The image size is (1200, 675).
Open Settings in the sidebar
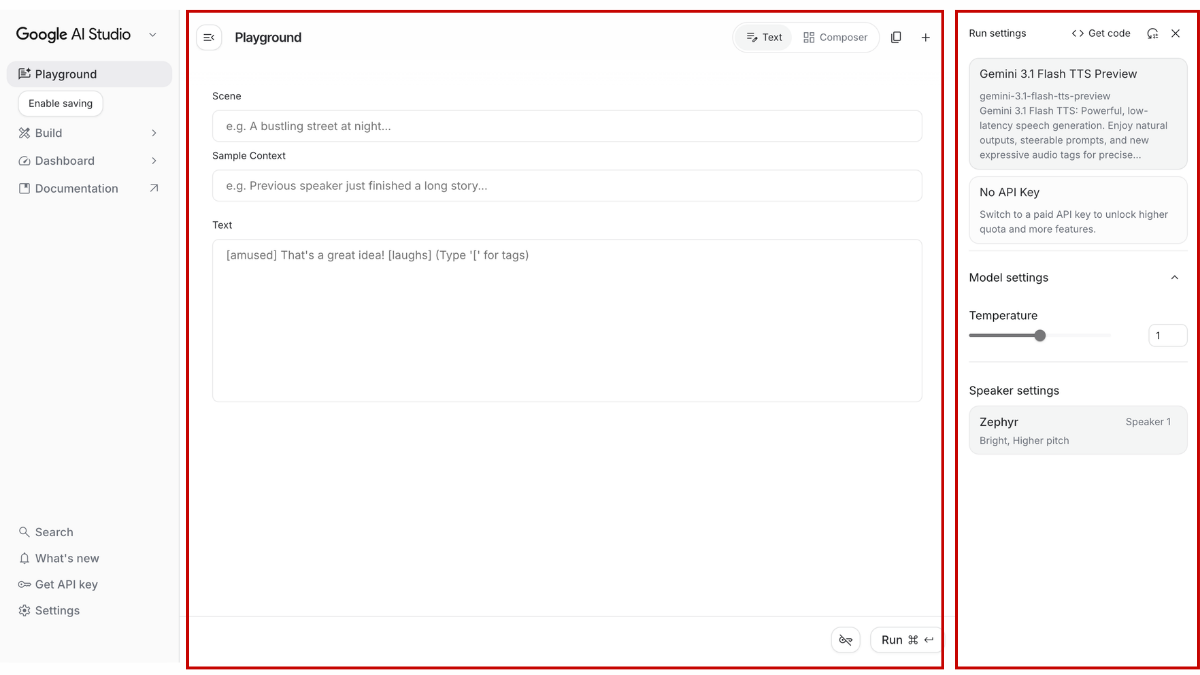point(57,610)
